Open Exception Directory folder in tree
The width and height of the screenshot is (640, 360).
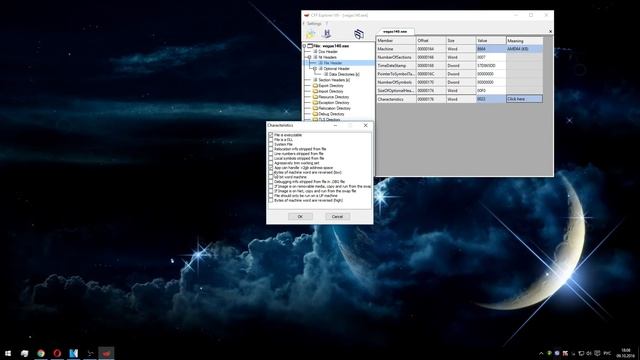click(x=333, y=103)
